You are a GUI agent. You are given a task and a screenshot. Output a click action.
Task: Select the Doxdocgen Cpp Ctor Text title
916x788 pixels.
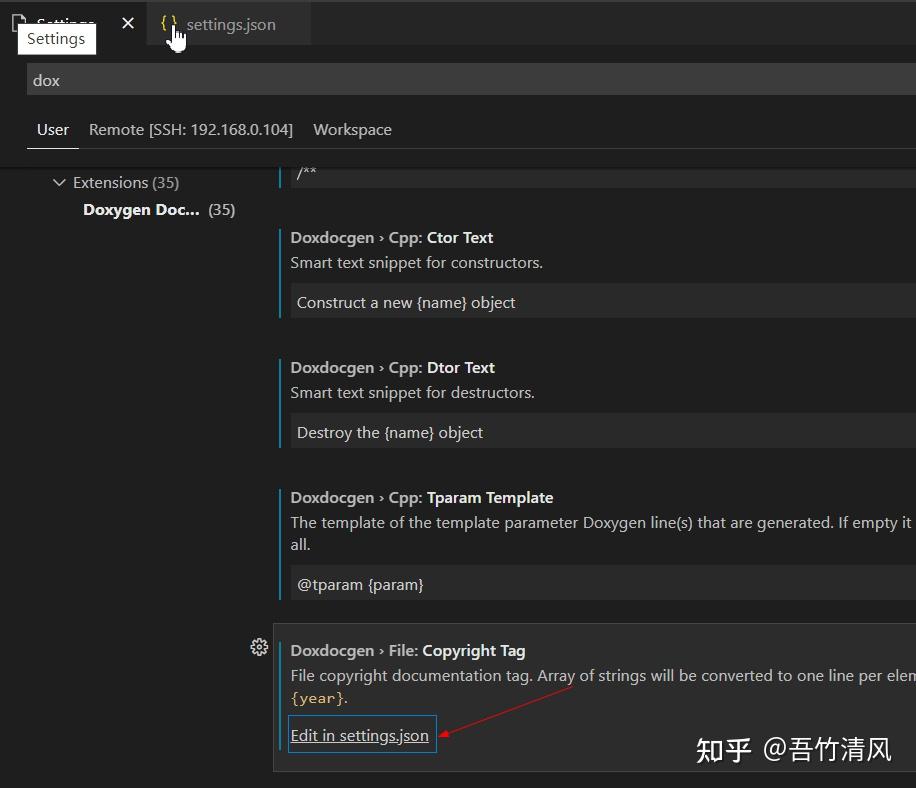pyautogui.click(x=392, y=237)
